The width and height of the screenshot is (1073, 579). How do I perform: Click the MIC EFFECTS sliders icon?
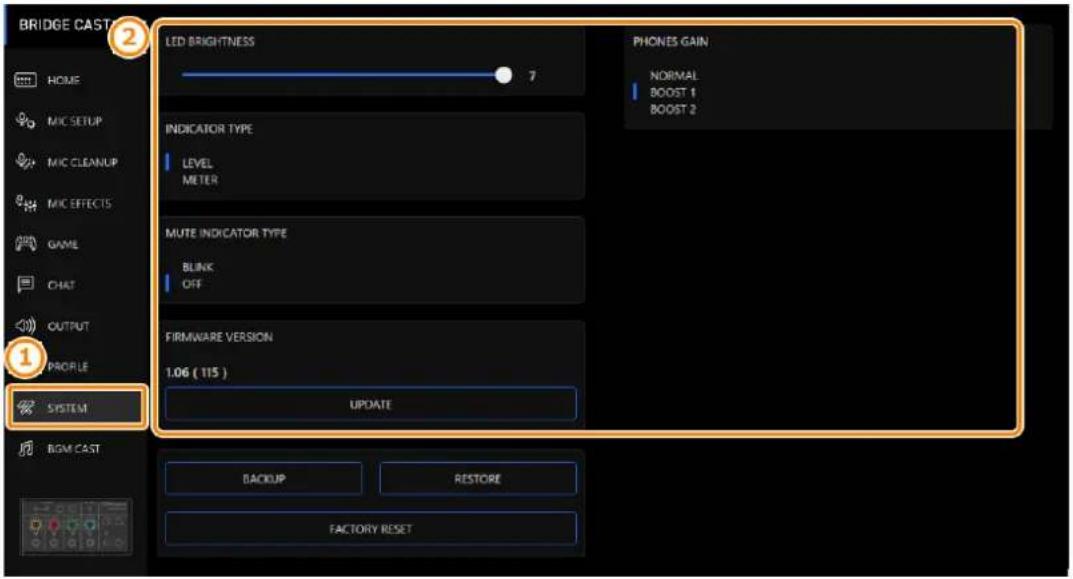coord(25,203)
